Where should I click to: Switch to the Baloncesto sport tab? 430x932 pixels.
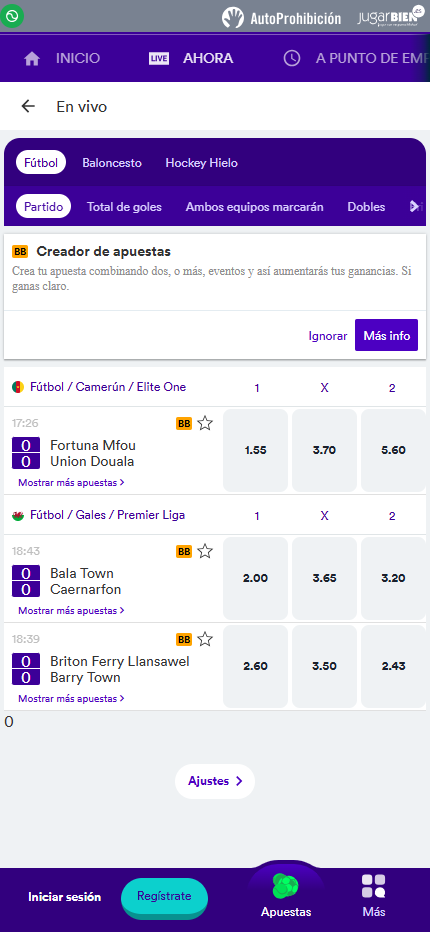coord(112,163)
